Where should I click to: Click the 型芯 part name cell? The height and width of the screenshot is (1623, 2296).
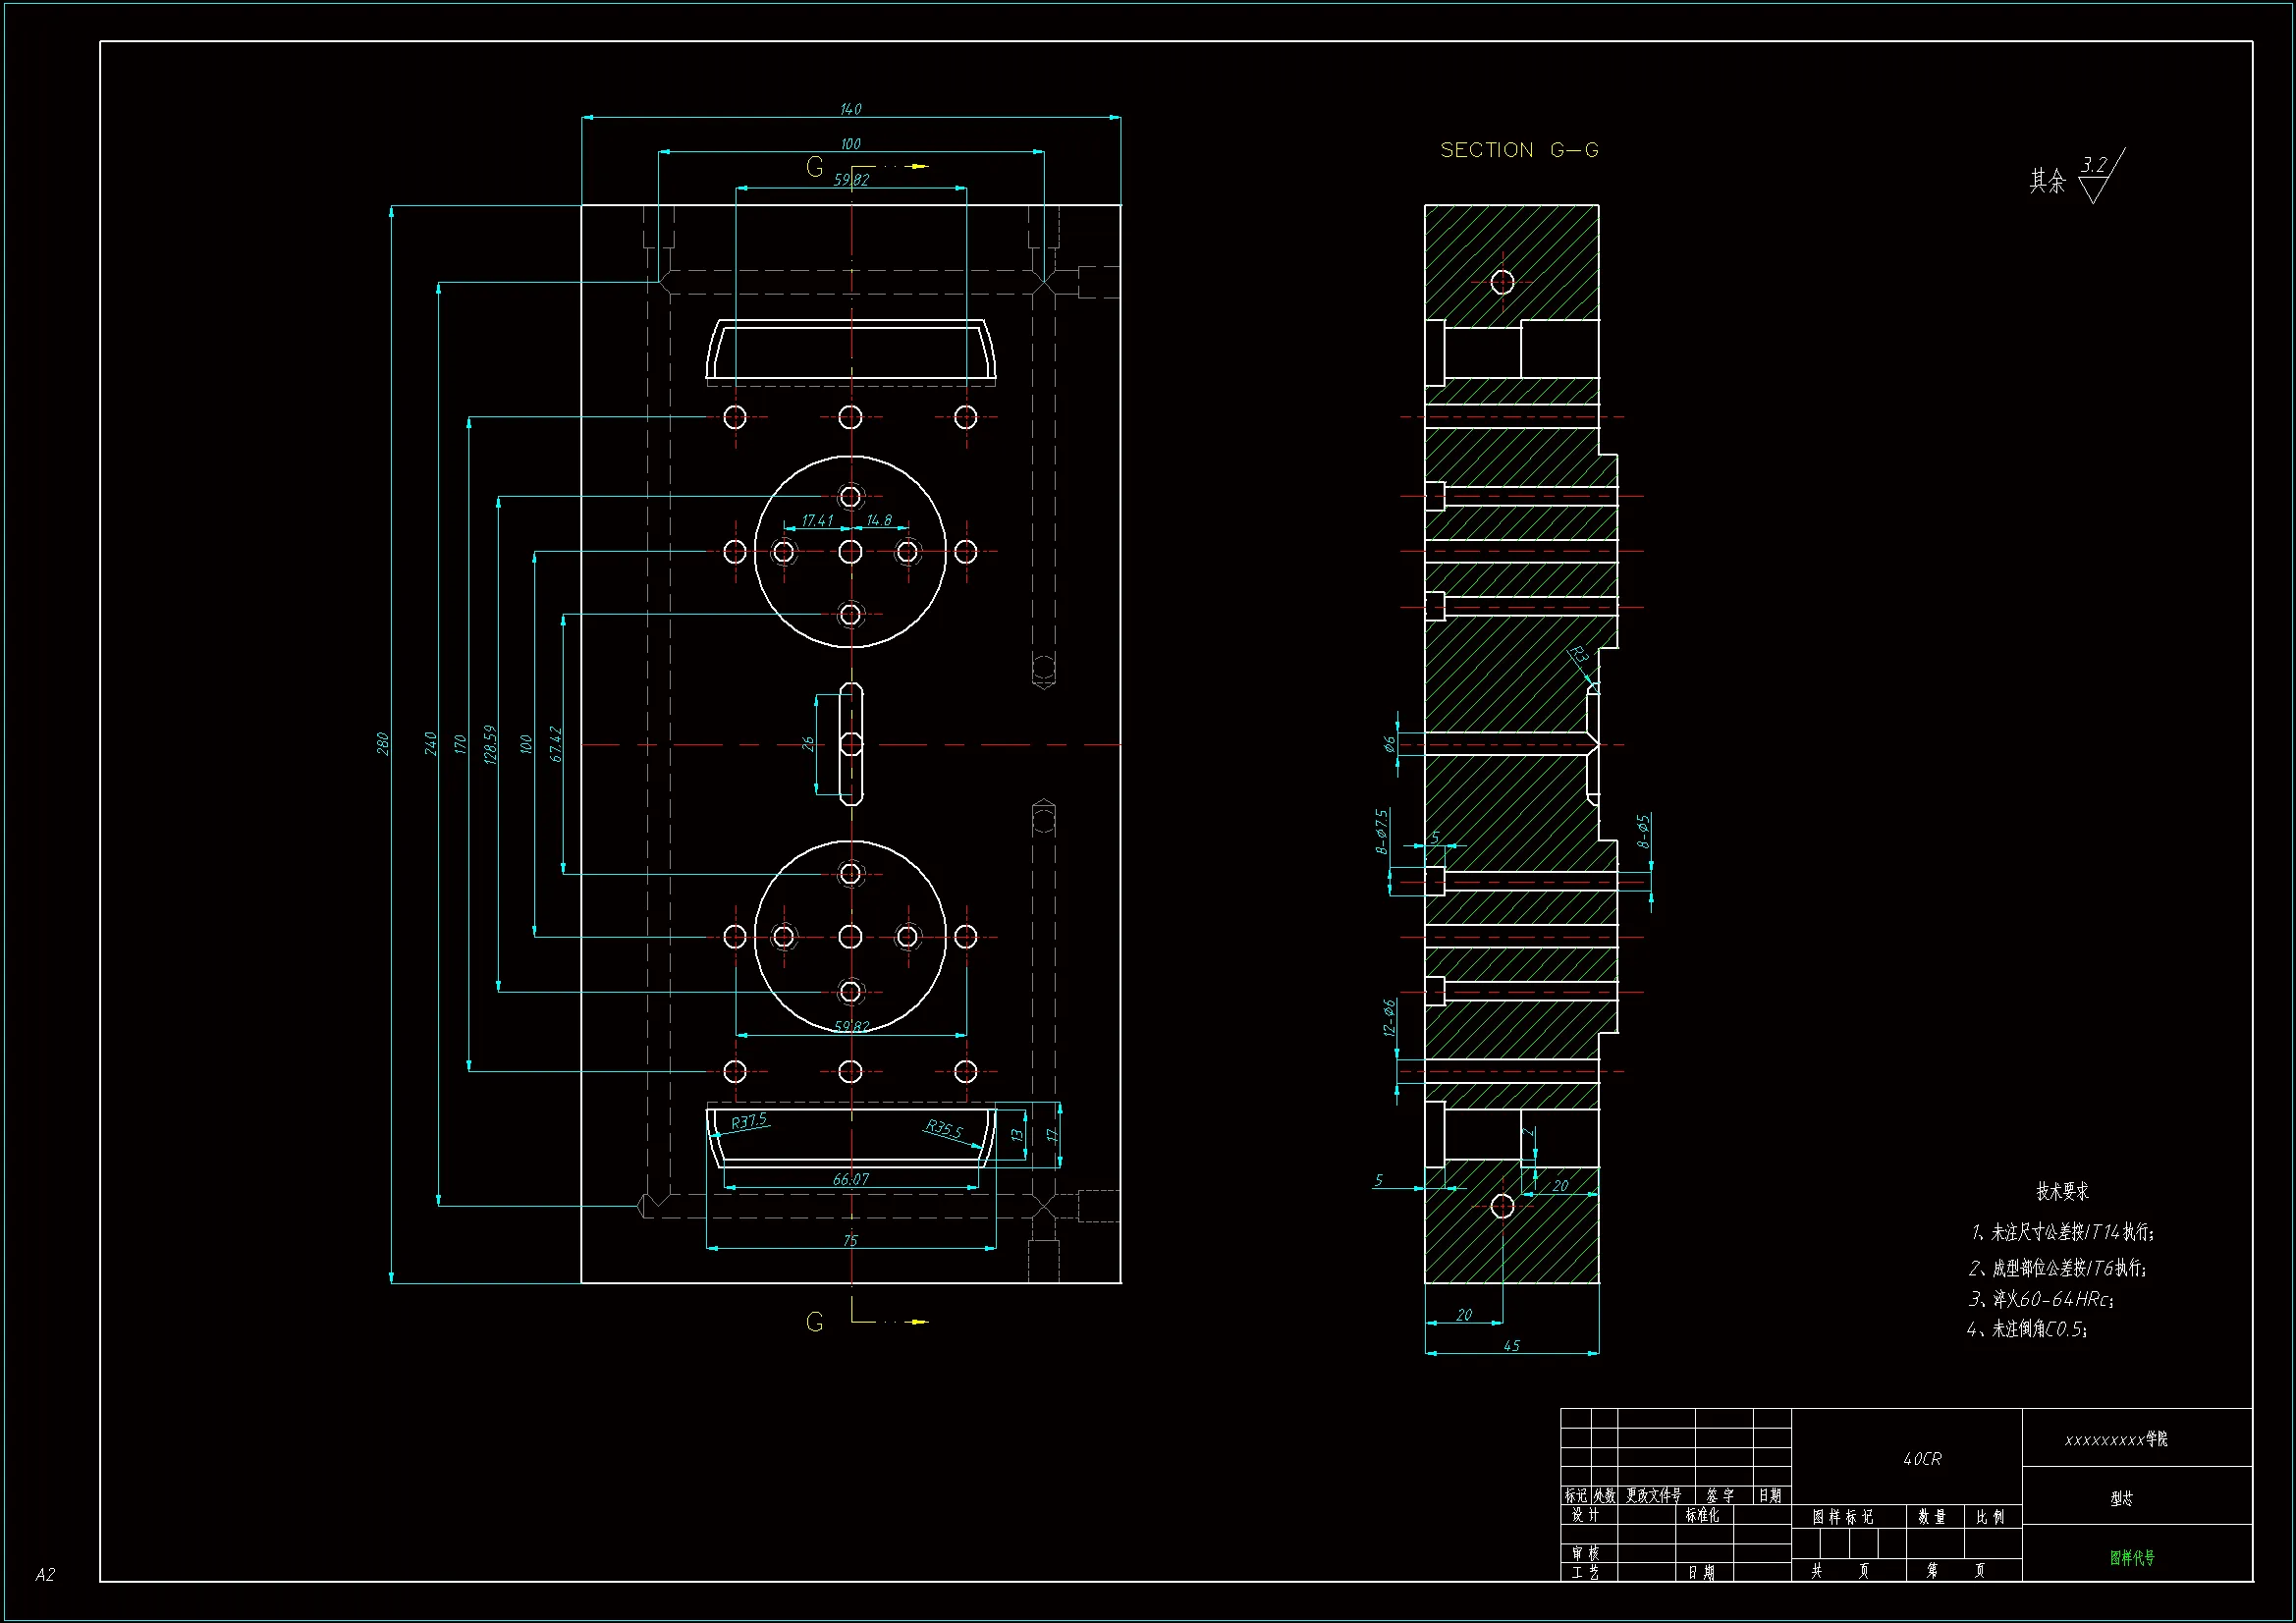pyautogui.click(x=2121, y=1498)
